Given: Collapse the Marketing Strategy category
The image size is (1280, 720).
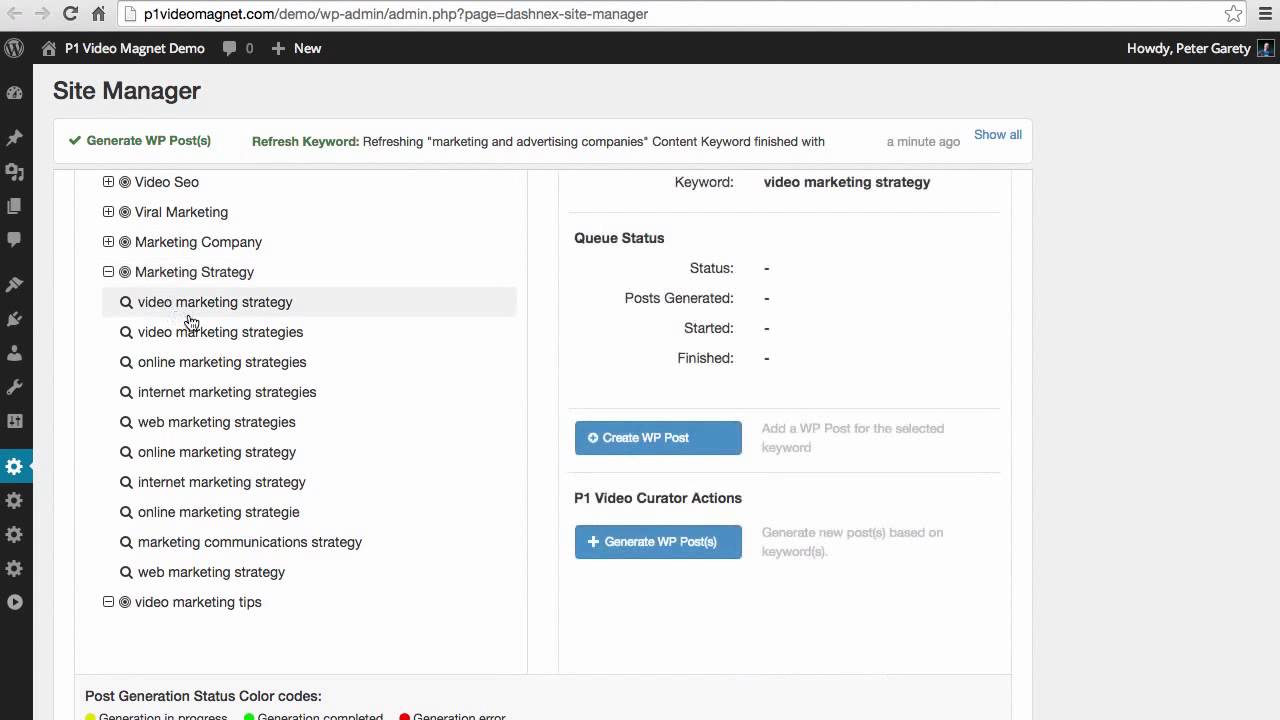Looking at the screenshot, I should click(x=108, y=272).
